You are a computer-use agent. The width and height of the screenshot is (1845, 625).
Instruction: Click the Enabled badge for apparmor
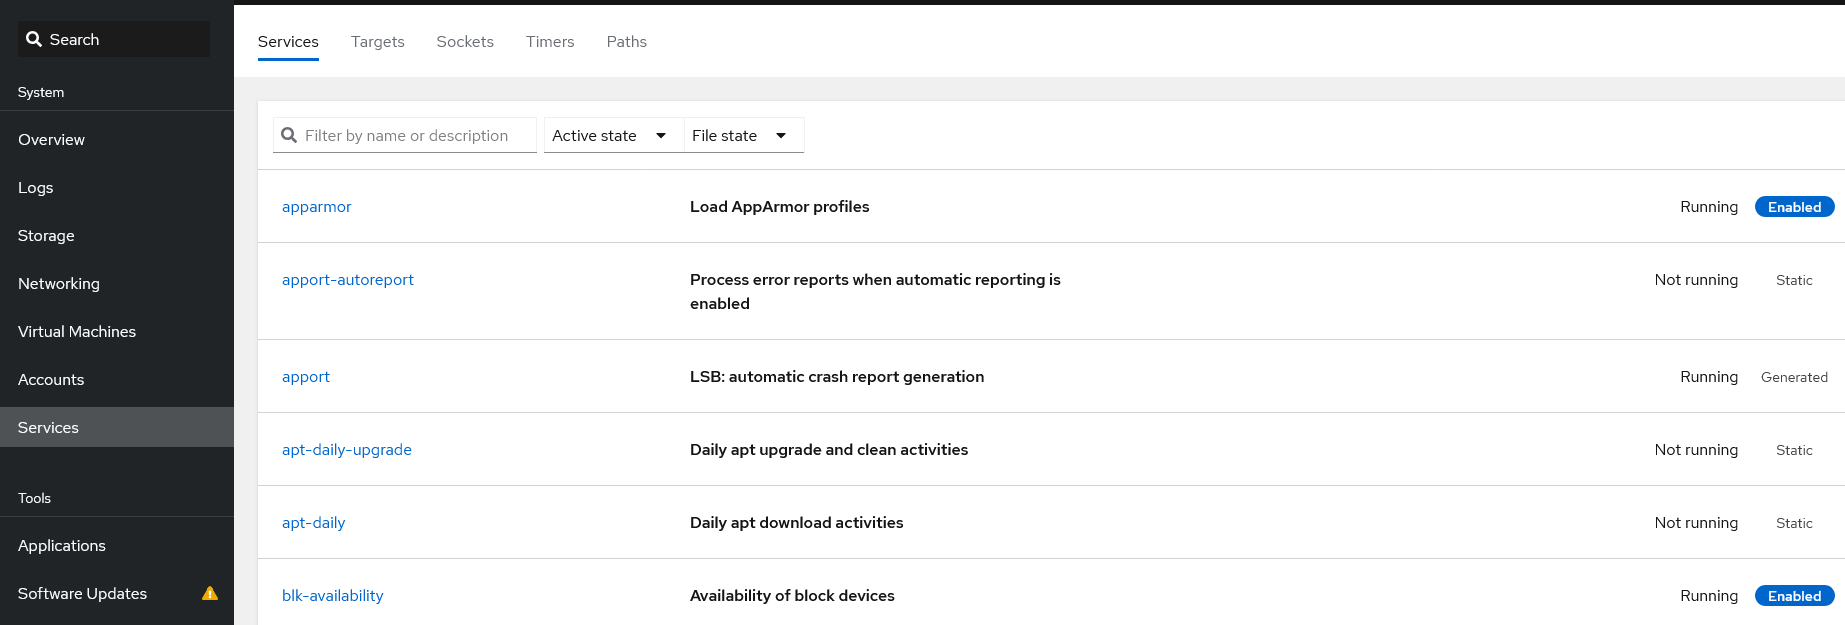1794,207
